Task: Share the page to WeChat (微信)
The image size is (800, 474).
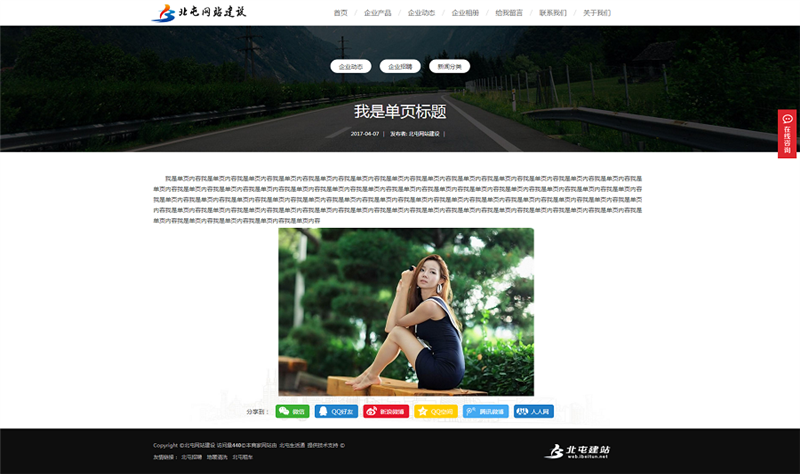Action: point(292,411)
